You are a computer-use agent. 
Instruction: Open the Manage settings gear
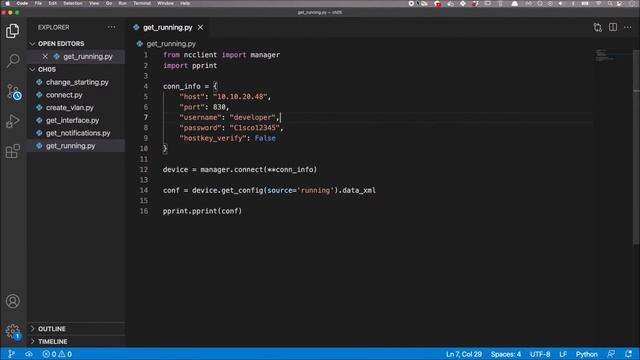13,331
